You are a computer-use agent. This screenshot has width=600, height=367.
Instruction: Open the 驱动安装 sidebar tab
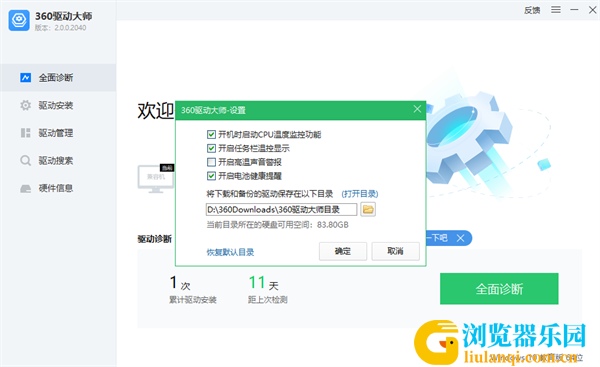click(58, 105)
